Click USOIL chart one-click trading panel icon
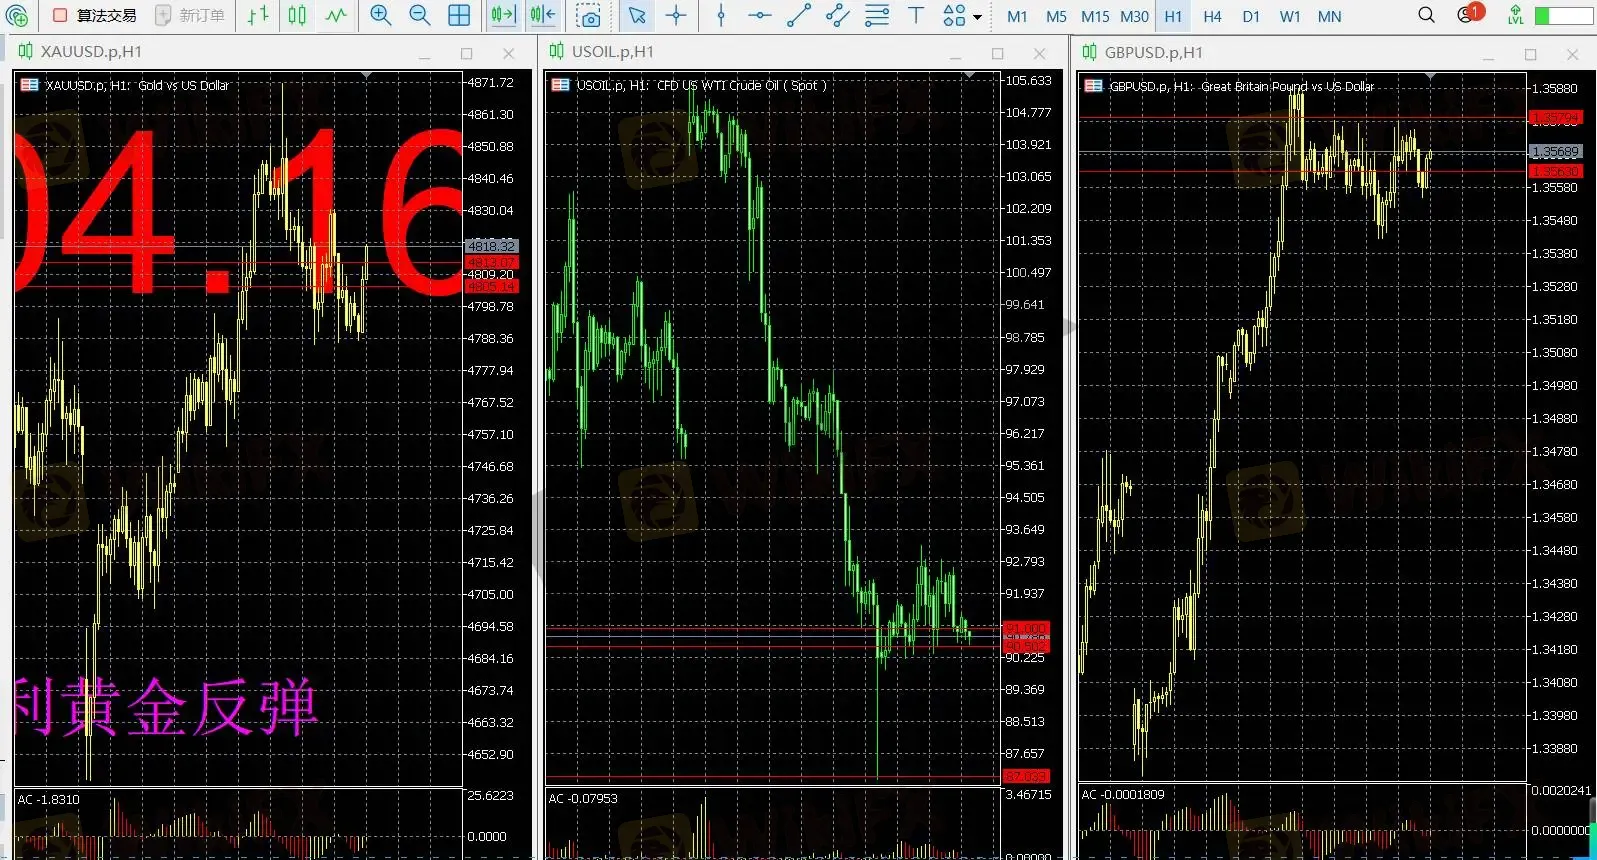 (x=561, y=85)
